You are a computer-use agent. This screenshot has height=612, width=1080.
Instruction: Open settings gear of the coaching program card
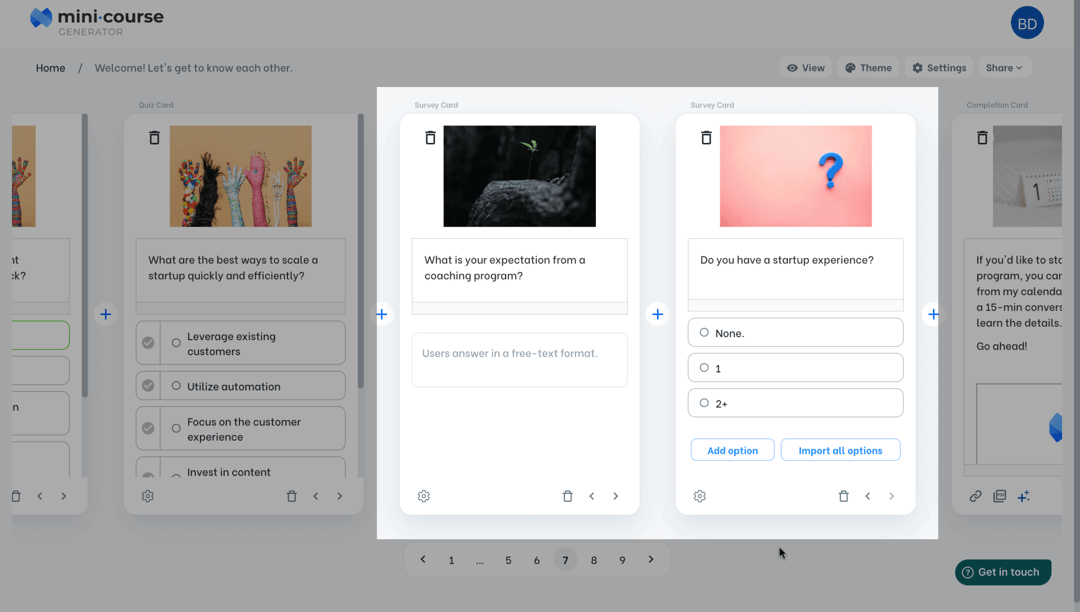click(424, 496)
